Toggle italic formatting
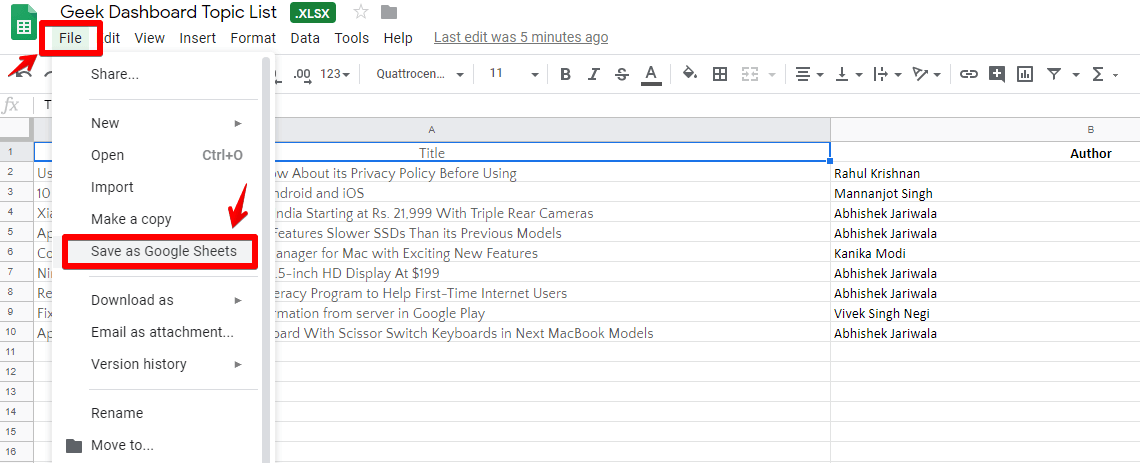Image resolution: width=1140 pixels, height=463 pixels. coord(594,74)
